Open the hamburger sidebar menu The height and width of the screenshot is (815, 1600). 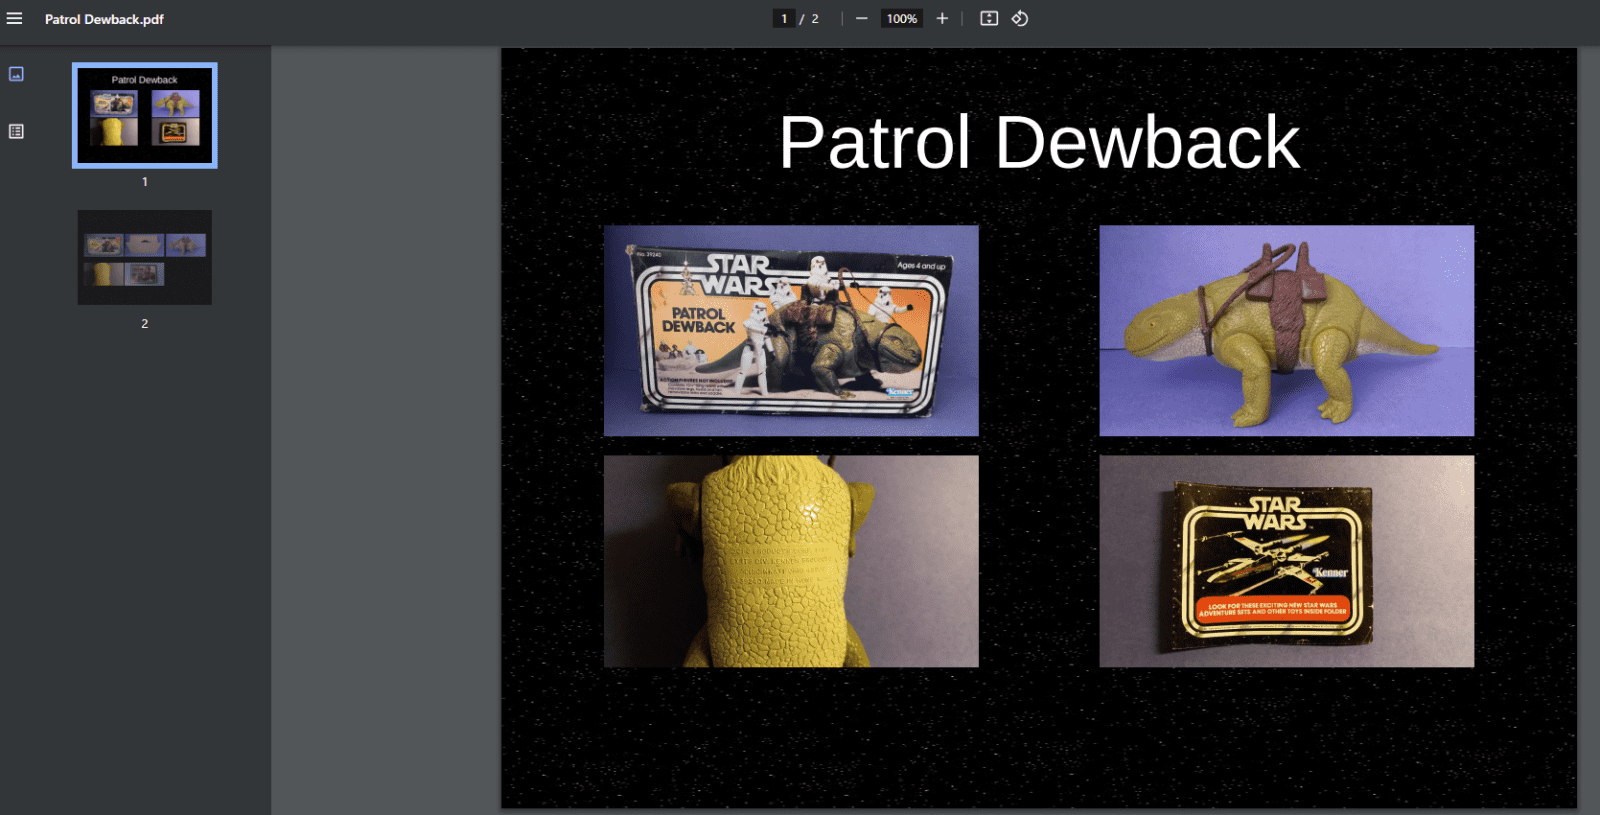[15, 19]
